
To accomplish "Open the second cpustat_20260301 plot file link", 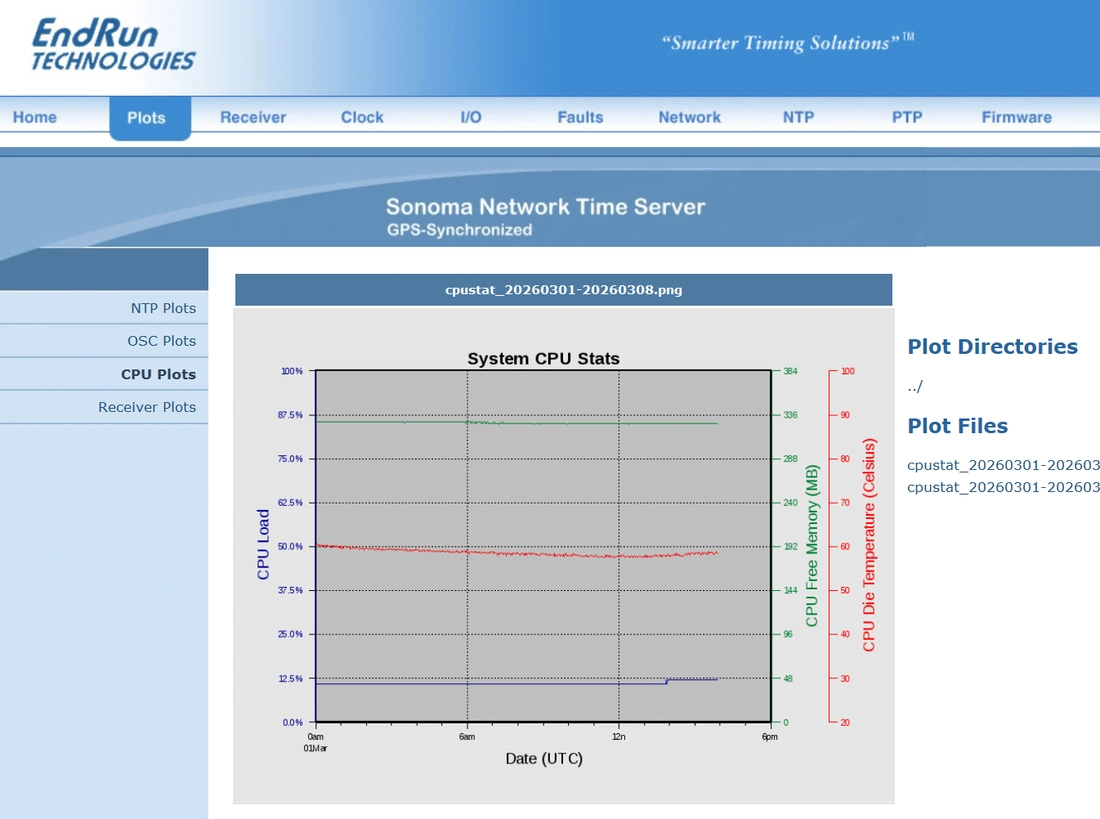I will point(1003,487).
